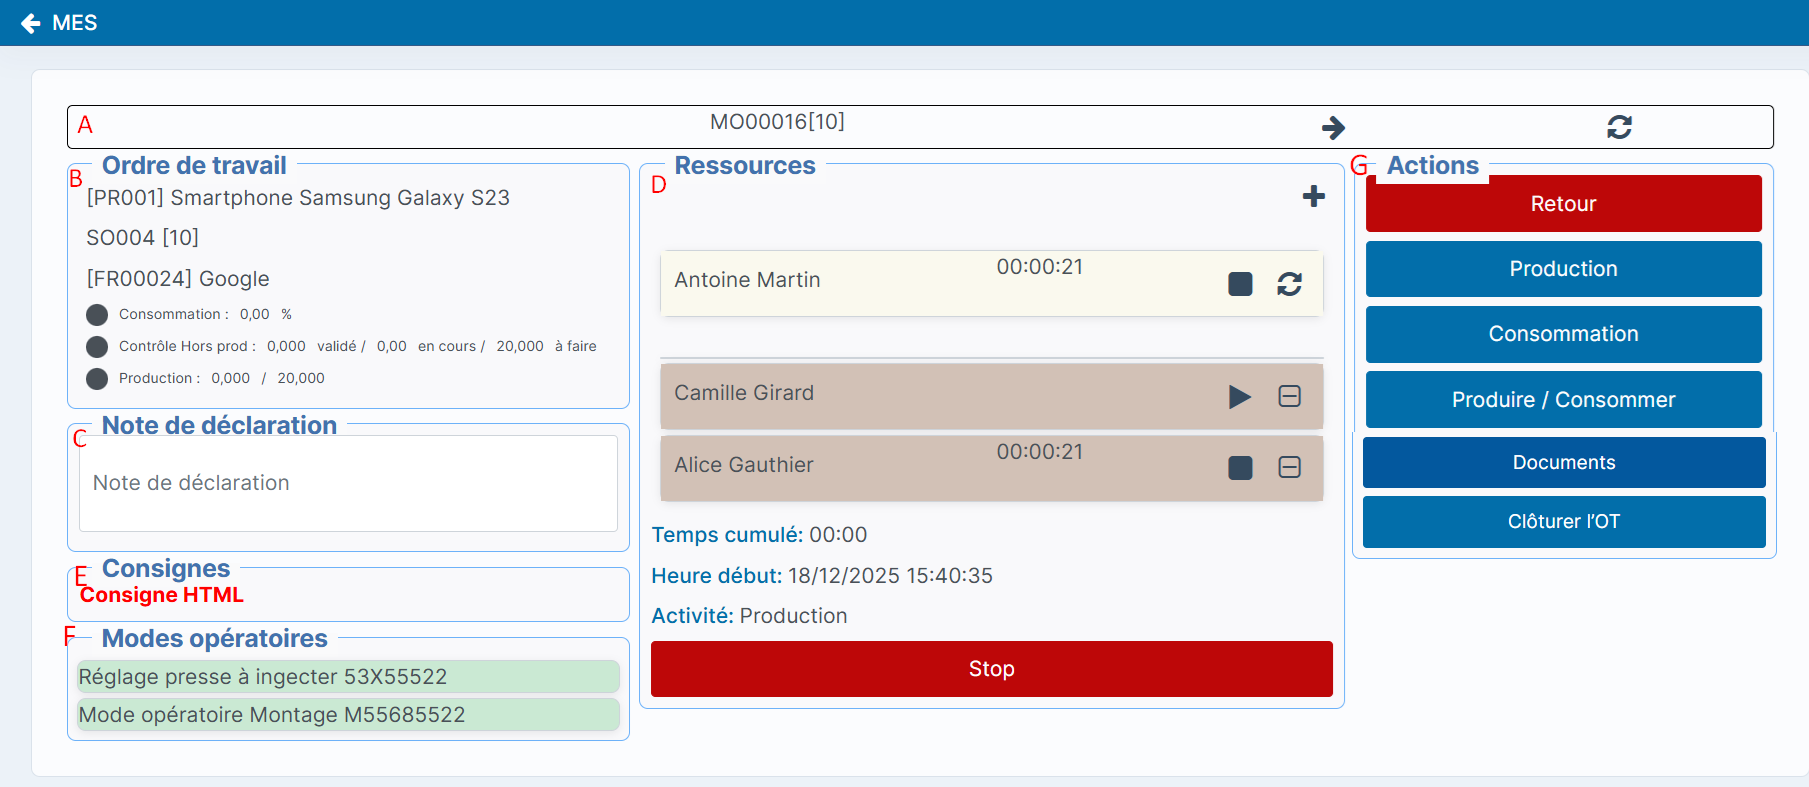Screen dimensions: 1809x787
Task: Stop Alice Gauthier's timer
Action: [x=1240, y=468]
